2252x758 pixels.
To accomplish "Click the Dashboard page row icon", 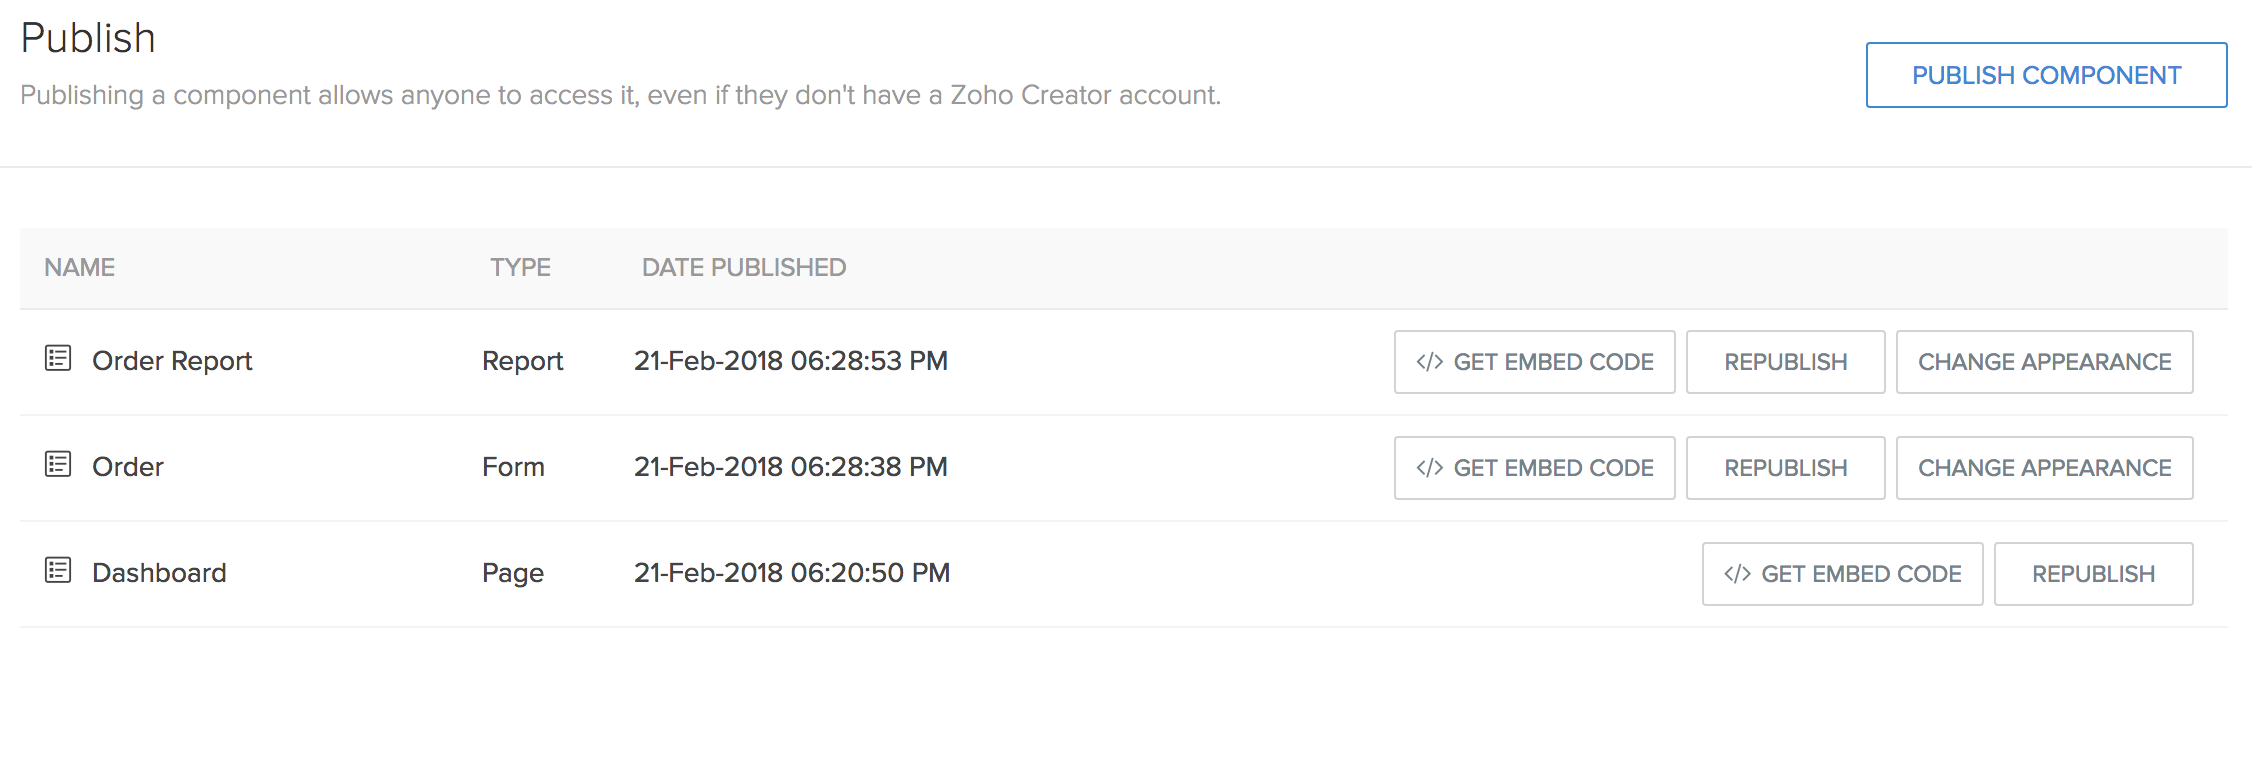I will [x=58, y=570].
